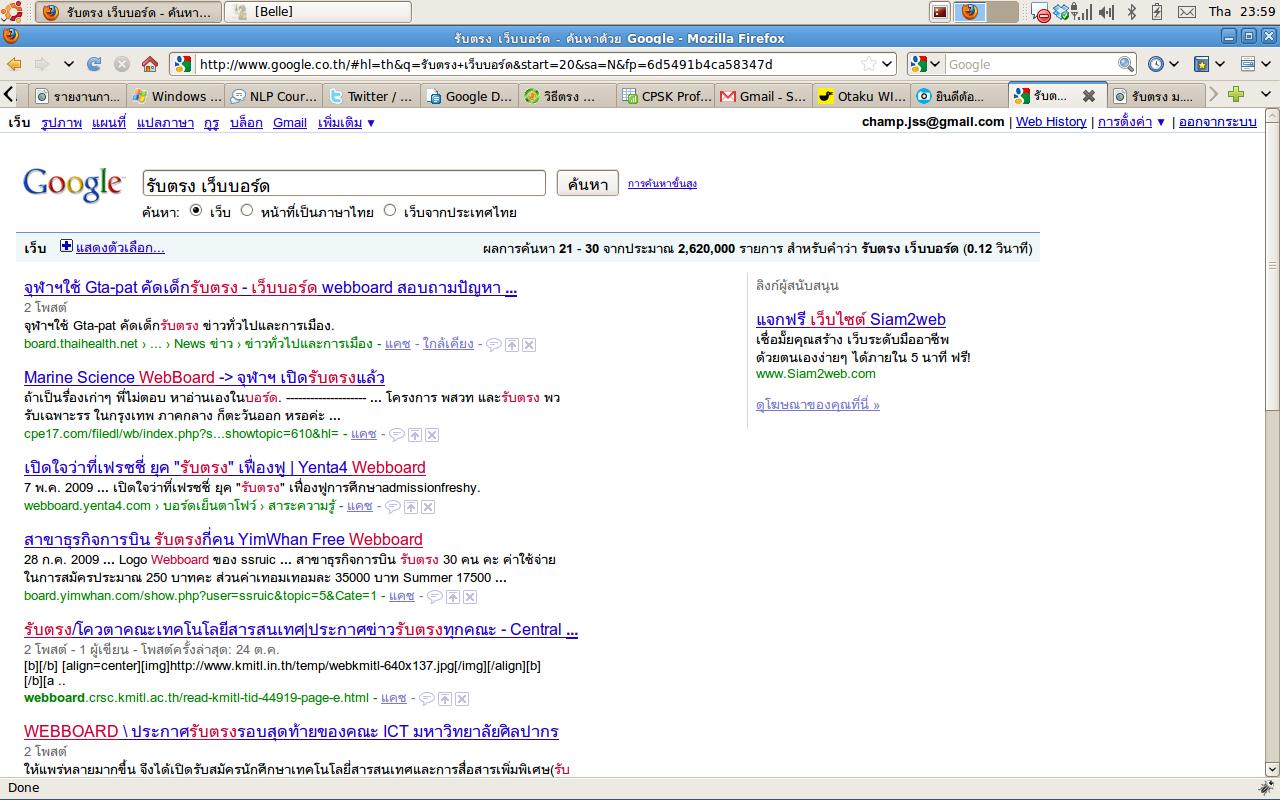Click the volume speaker icon

[x=1106, y=12]
